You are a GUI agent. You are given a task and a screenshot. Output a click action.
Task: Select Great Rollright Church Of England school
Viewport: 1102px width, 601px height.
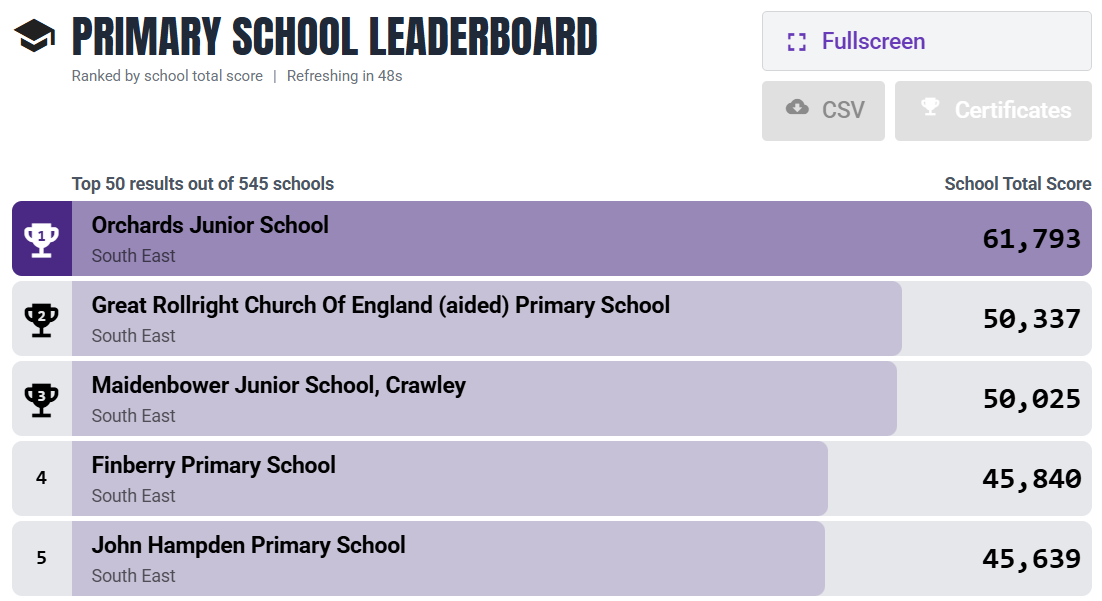(380, 306)
